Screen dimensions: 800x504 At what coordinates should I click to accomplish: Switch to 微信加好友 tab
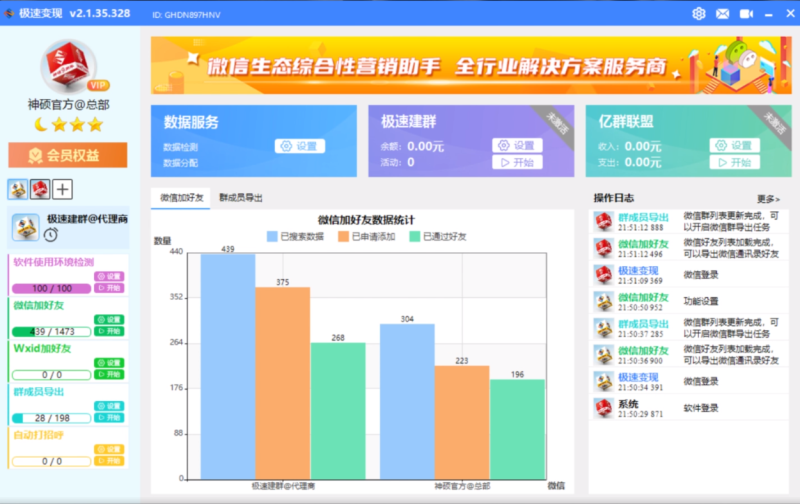click(x=181, y=198)
